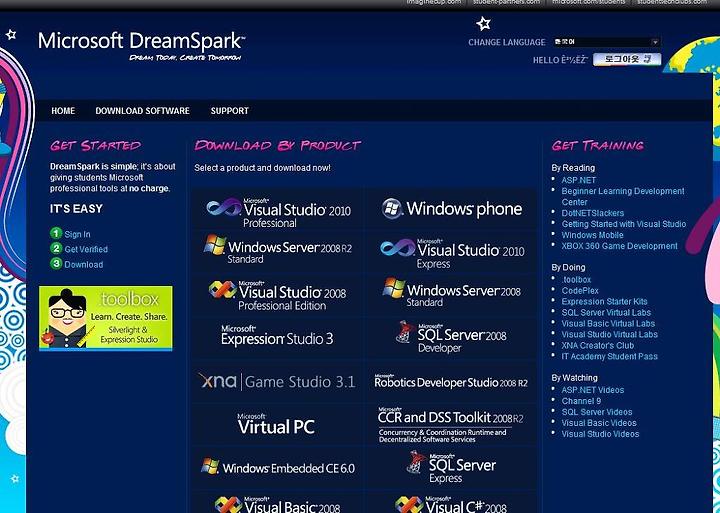720x513 pixels.
Task: Open the Virtual PC product logo
Action: (x=276, y=424)
